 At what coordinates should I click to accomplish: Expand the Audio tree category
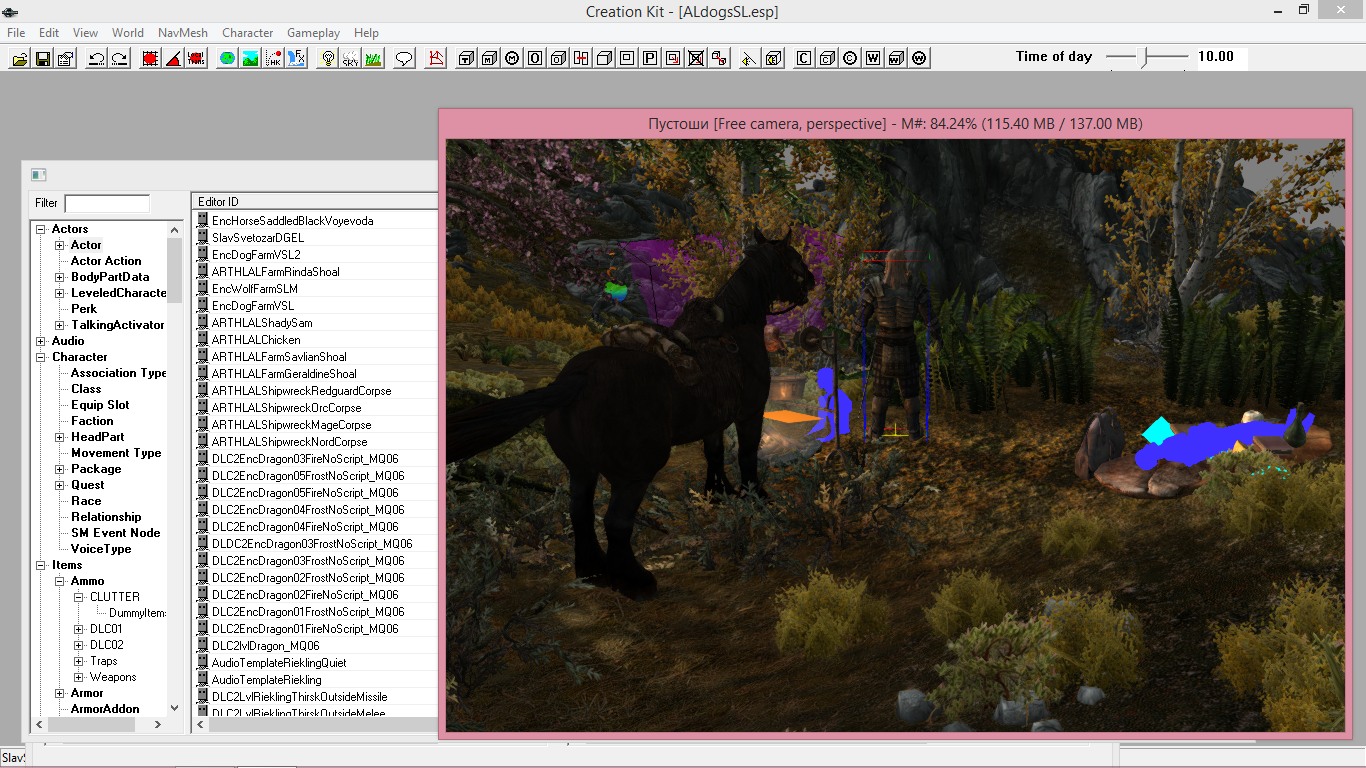point(41,341)
